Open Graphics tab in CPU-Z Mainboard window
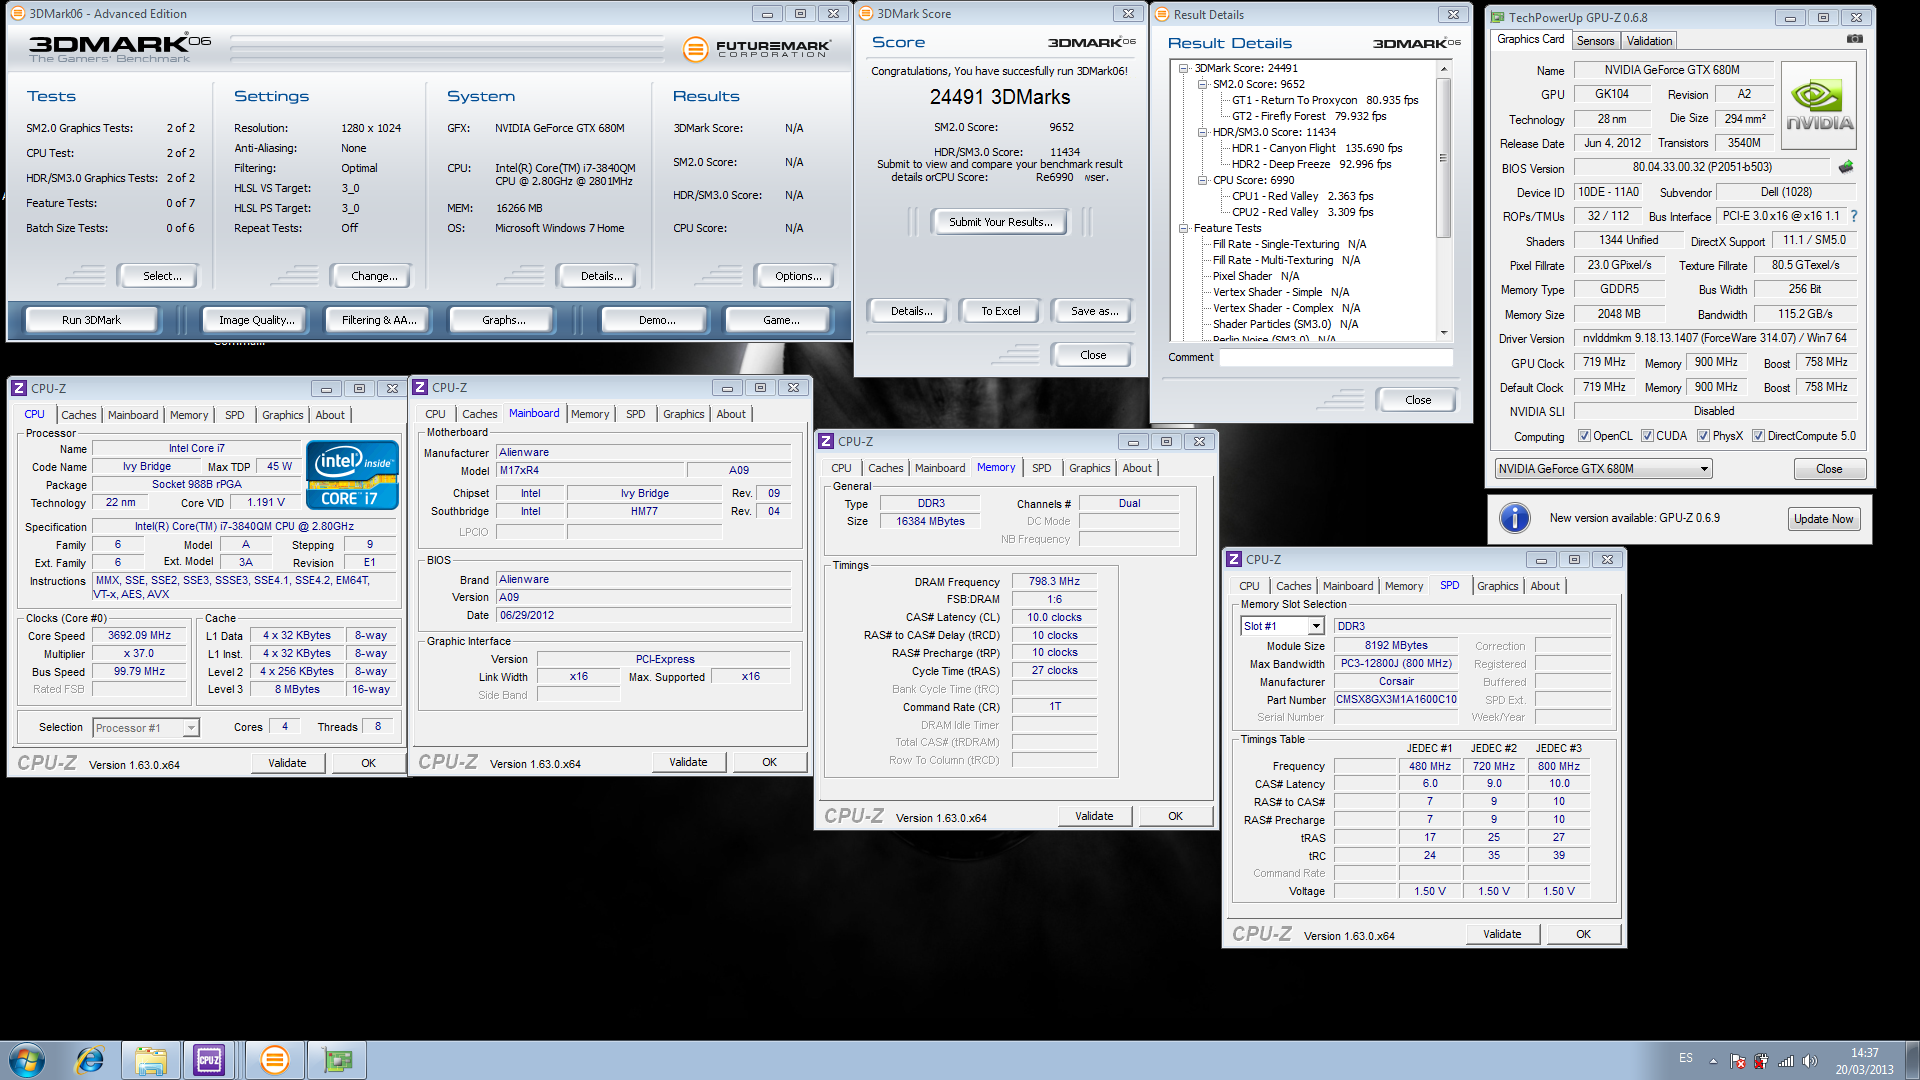Image resolution: width=1920 pixels, height=1080 pixels. [684, 414]
